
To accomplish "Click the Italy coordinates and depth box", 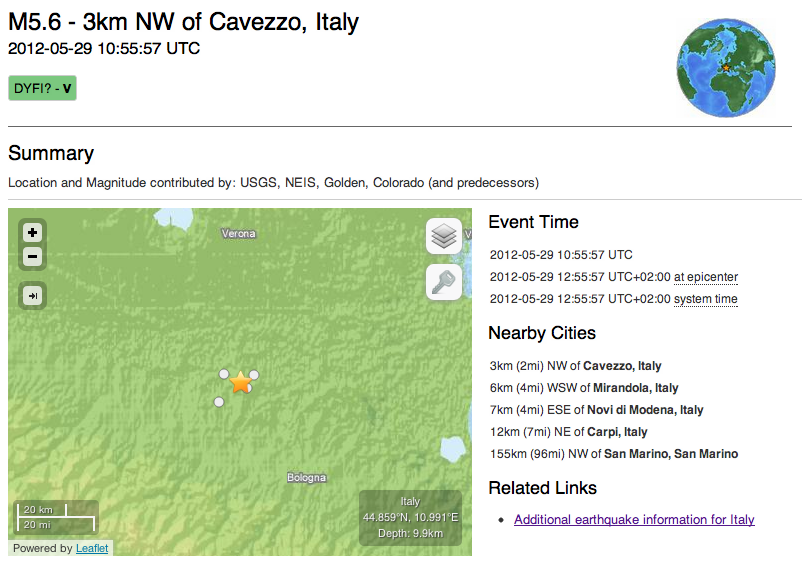I will pyautogui.click(x=410, y=517).
